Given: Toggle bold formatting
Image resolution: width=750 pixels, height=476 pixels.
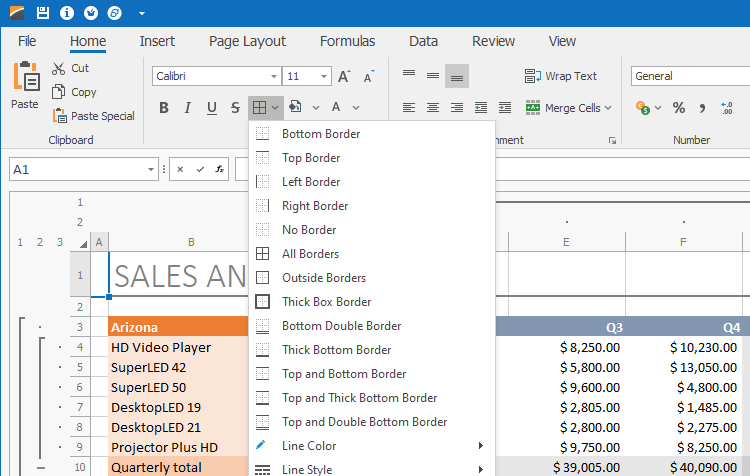Looking at the screenshot, I should 164,108.
